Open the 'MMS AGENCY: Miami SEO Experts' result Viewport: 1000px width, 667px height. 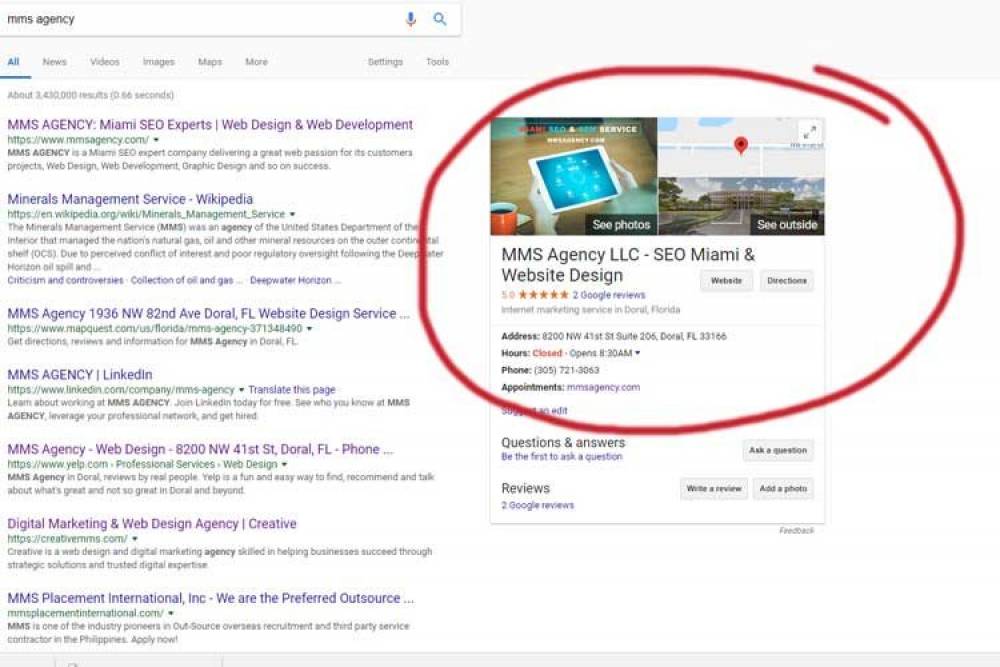[210, 124]
